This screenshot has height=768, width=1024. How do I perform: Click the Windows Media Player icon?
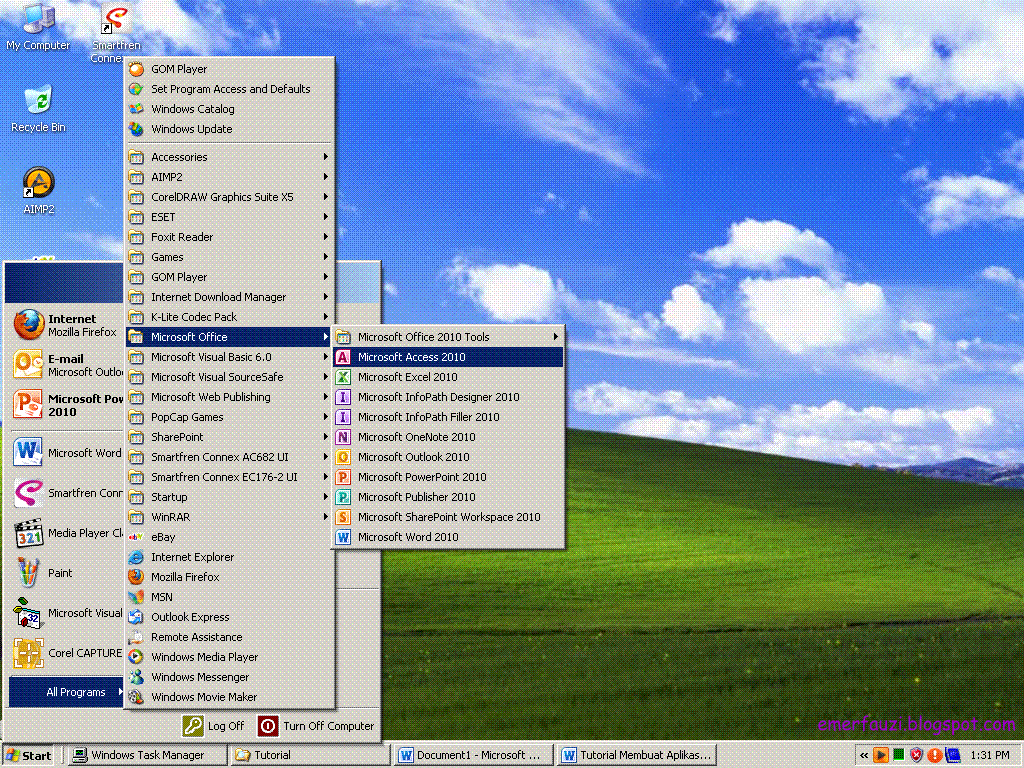[x=136, y=657]
